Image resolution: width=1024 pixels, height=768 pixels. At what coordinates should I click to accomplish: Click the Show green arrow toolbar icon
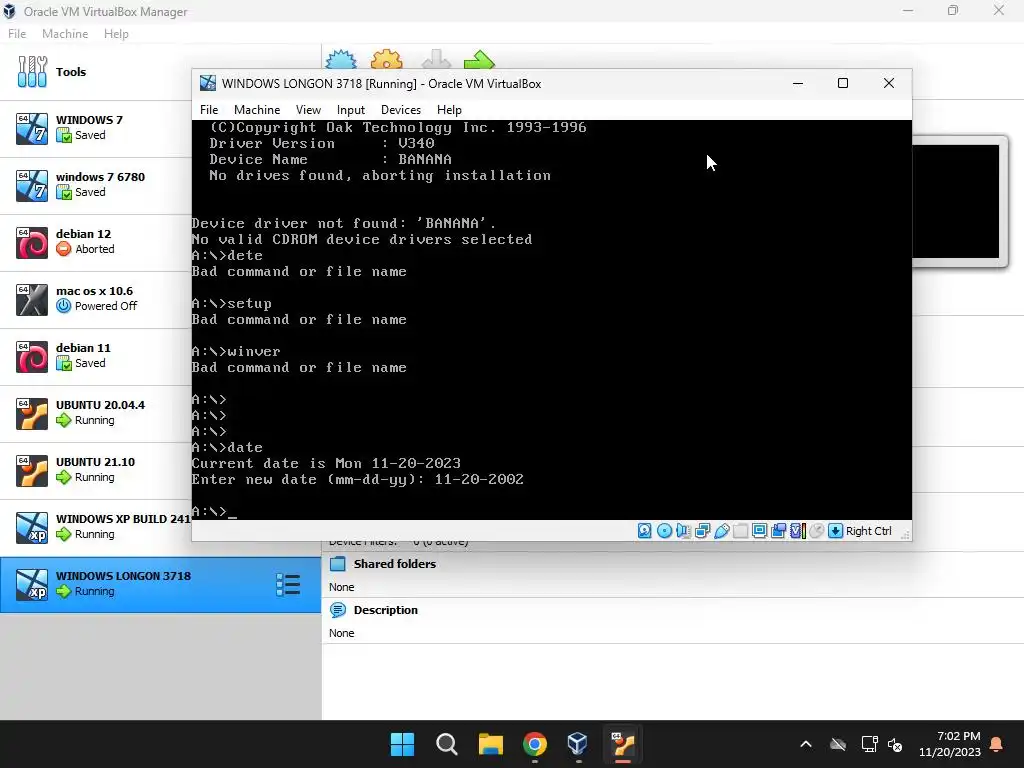pyautogui.click(x=479, y=60)
